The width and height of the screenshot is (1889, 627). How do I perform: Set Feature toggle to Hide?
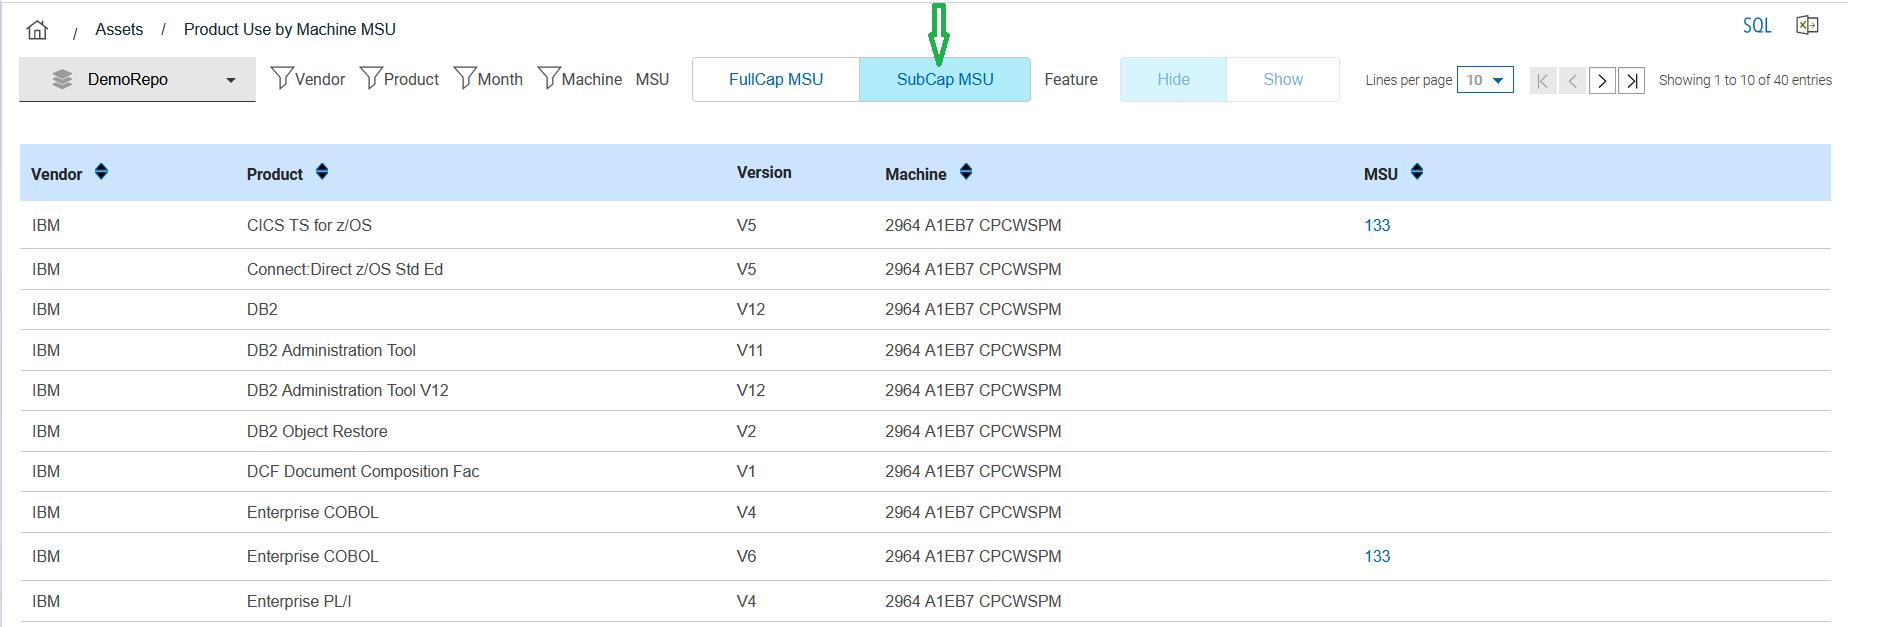(1173, 79)
